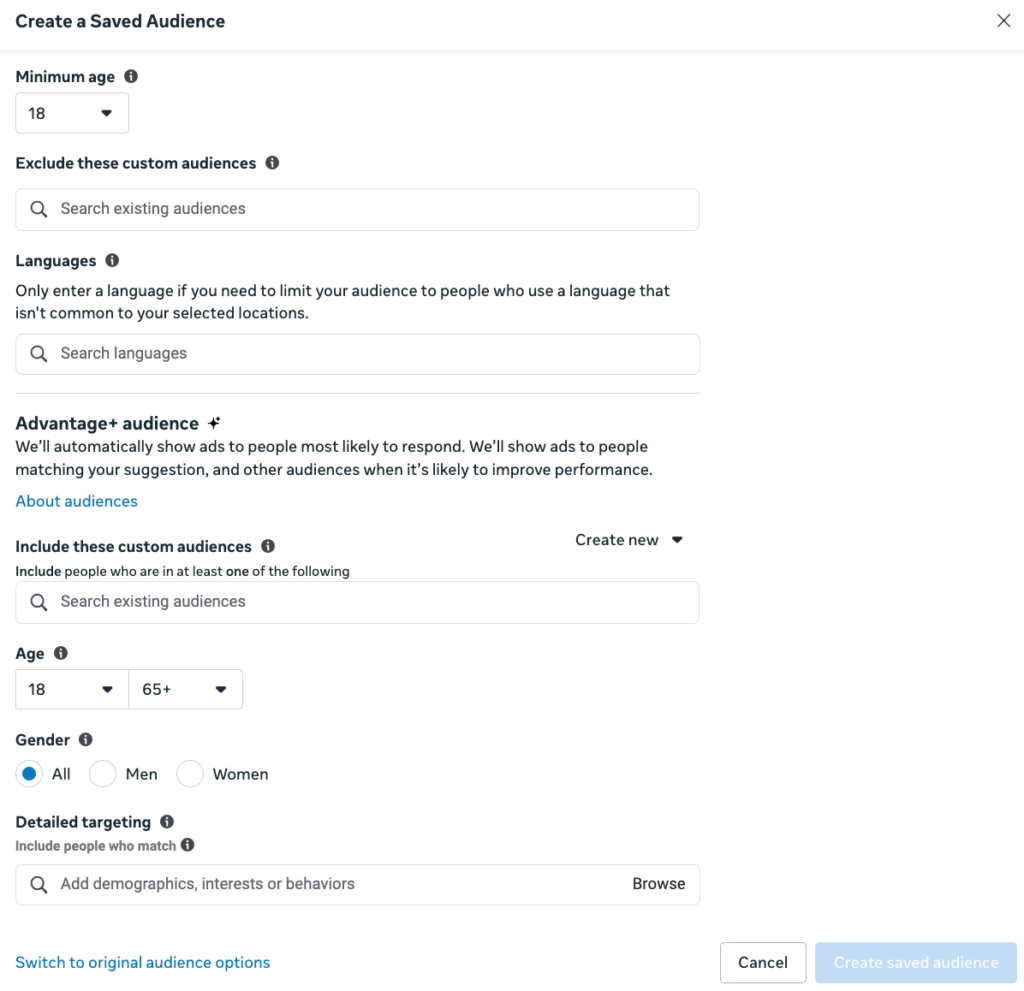
Task: Click the Advantage+ audience sparkle icon
Action: pyautogui.click(x=211, y=422)
